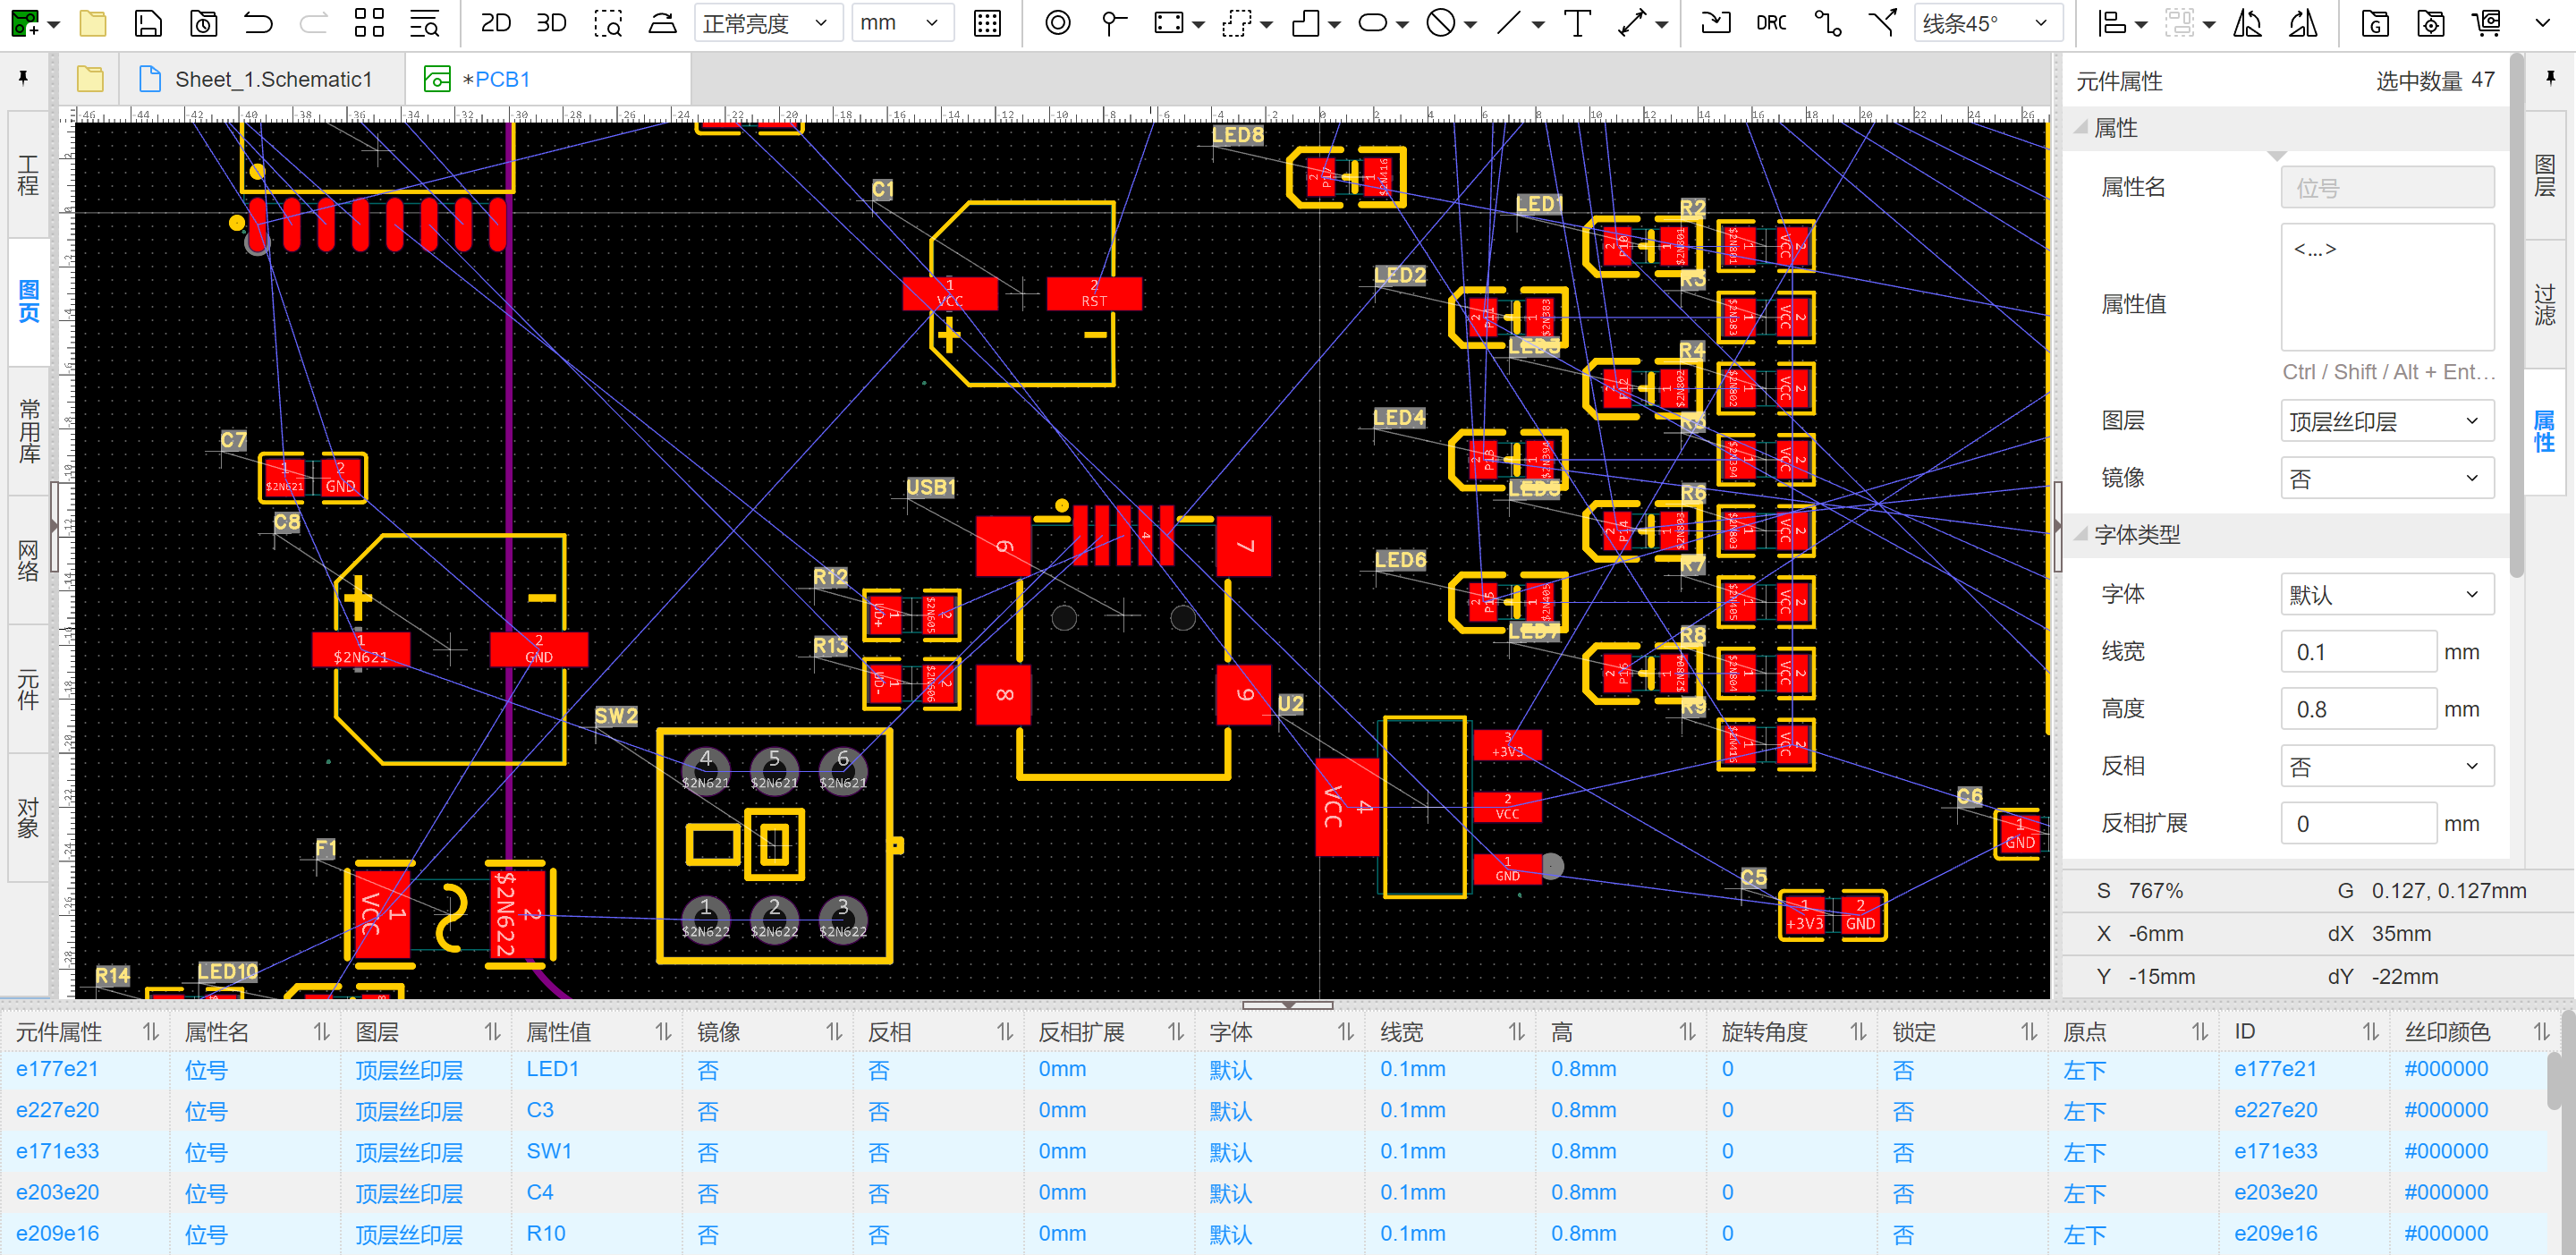This screenshot has width=2576, height=1255.
Task: Collapse the 属性 section
Action: [x=2082, y=128]
